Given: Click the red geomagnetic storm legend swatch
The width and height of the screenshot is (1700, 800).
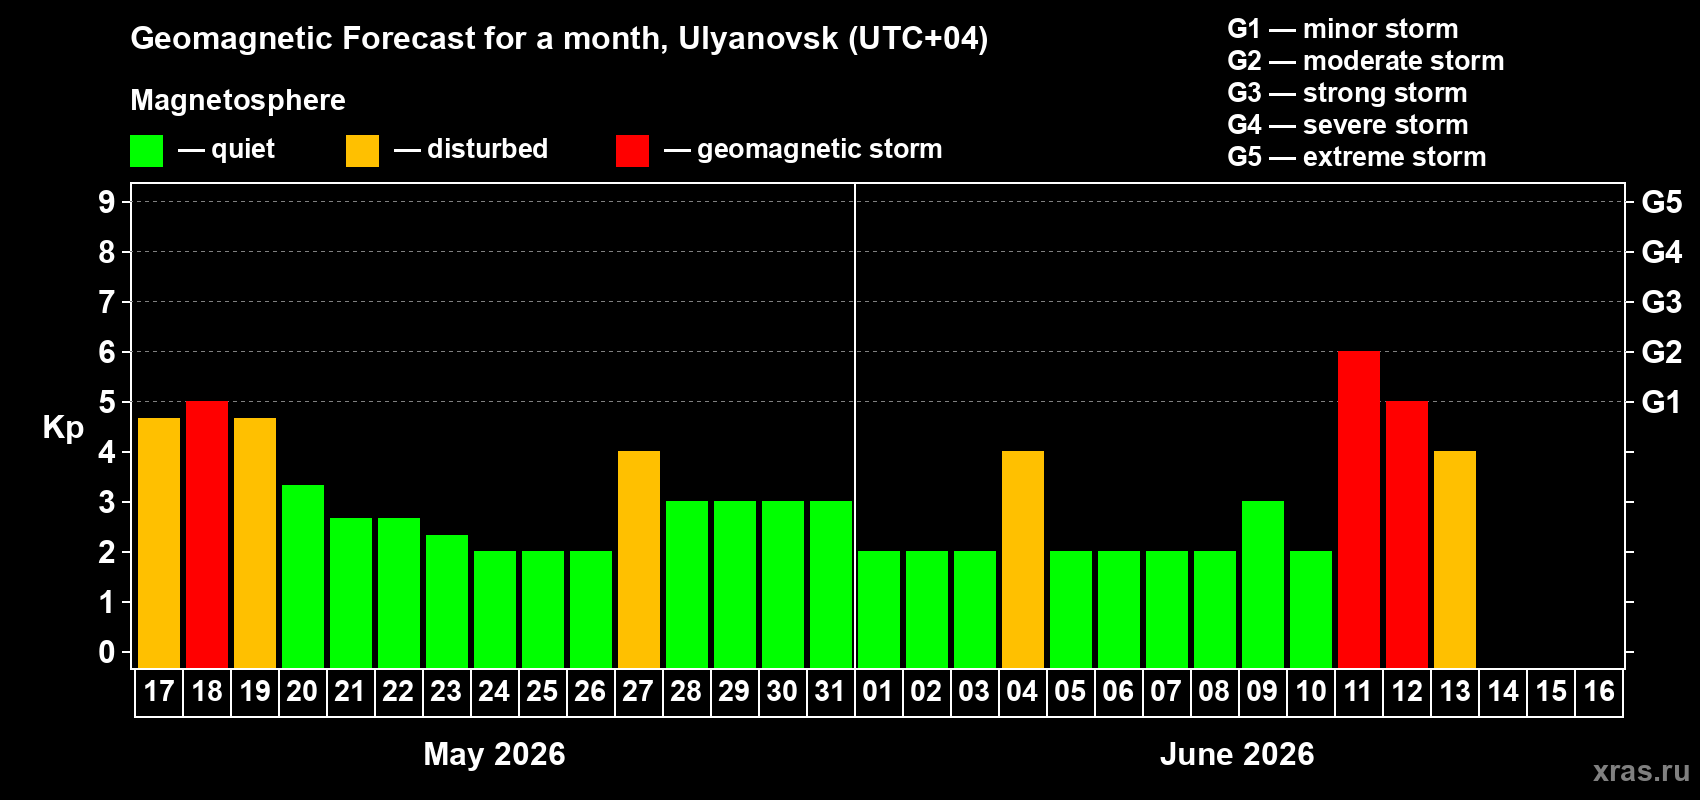Looking at the screenshot, I should coord(632,151).
